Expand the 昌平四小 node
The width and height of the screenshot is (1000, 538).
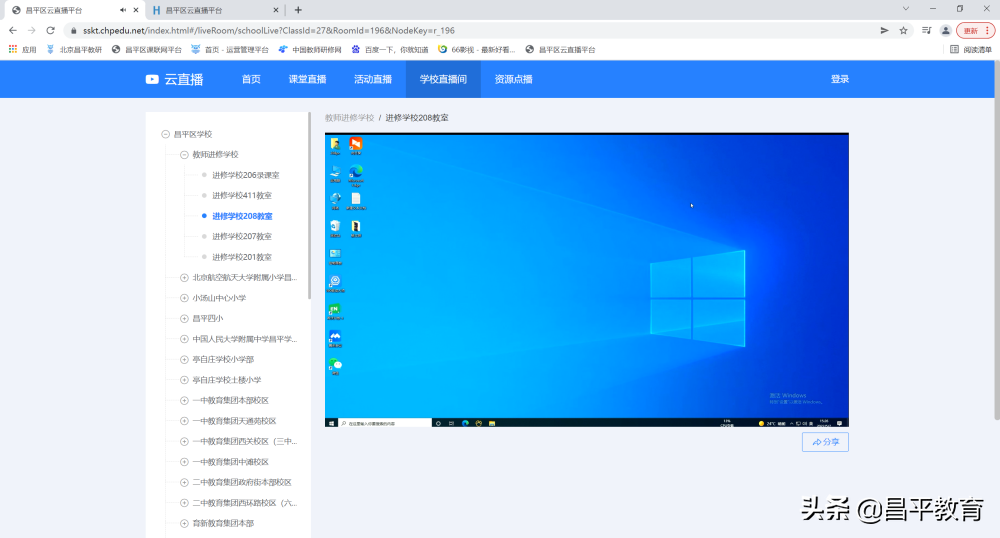click(x=184, y=319)
